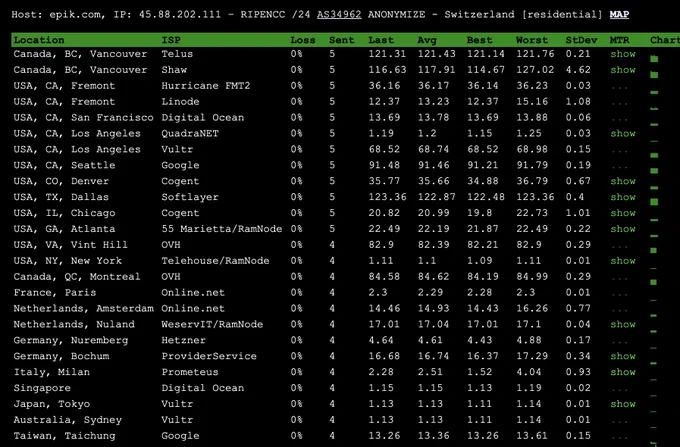Show MTR for Vancouver Shaw row

tap(623, 70)
